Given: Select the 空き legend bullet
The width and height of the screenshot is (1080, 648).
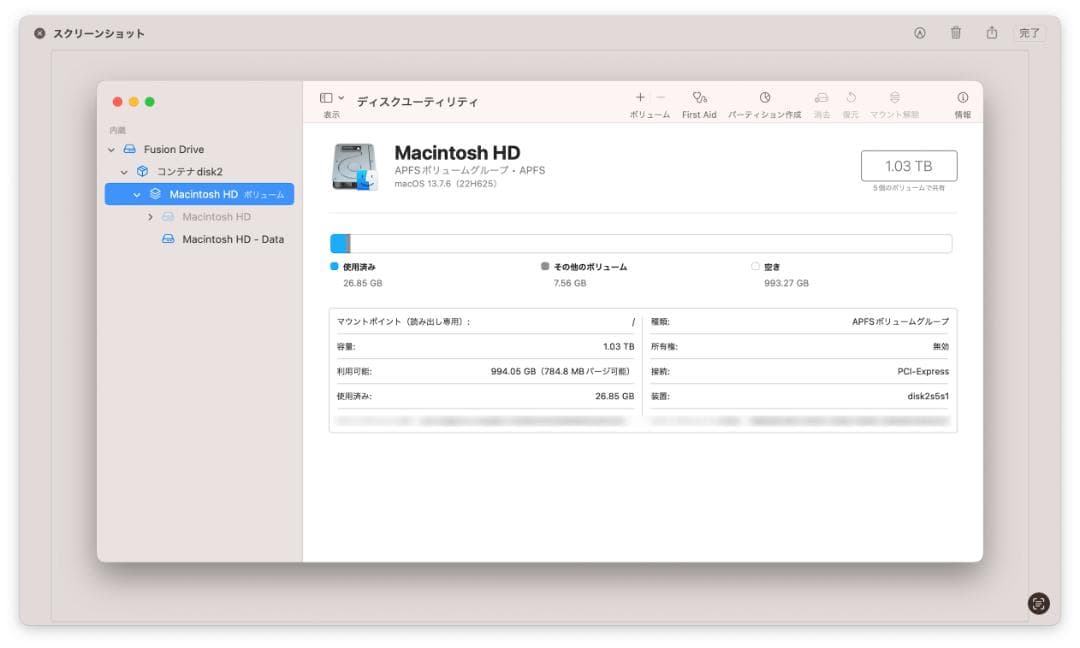Looking at the screenshot, I should pos(755,265).
